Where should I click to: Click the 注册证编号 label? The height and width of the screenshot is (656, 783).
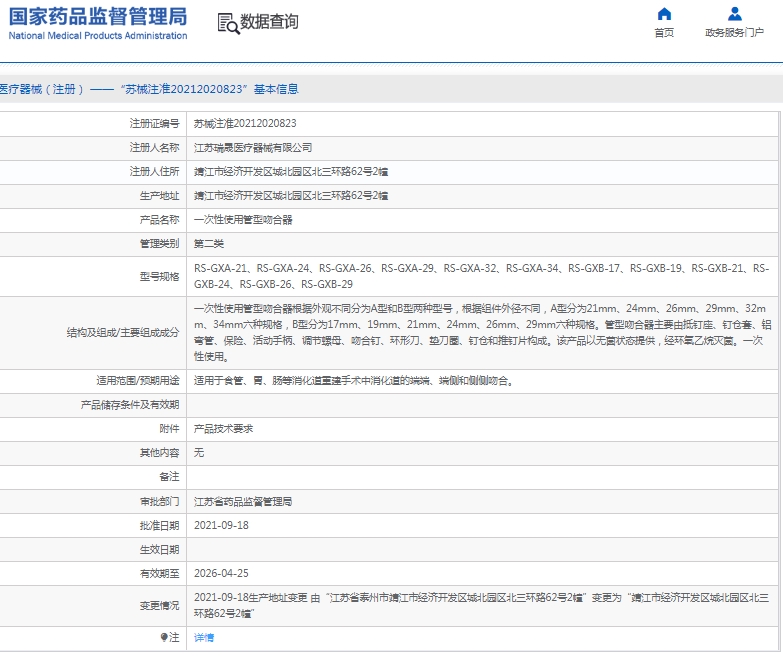(154, 123)
